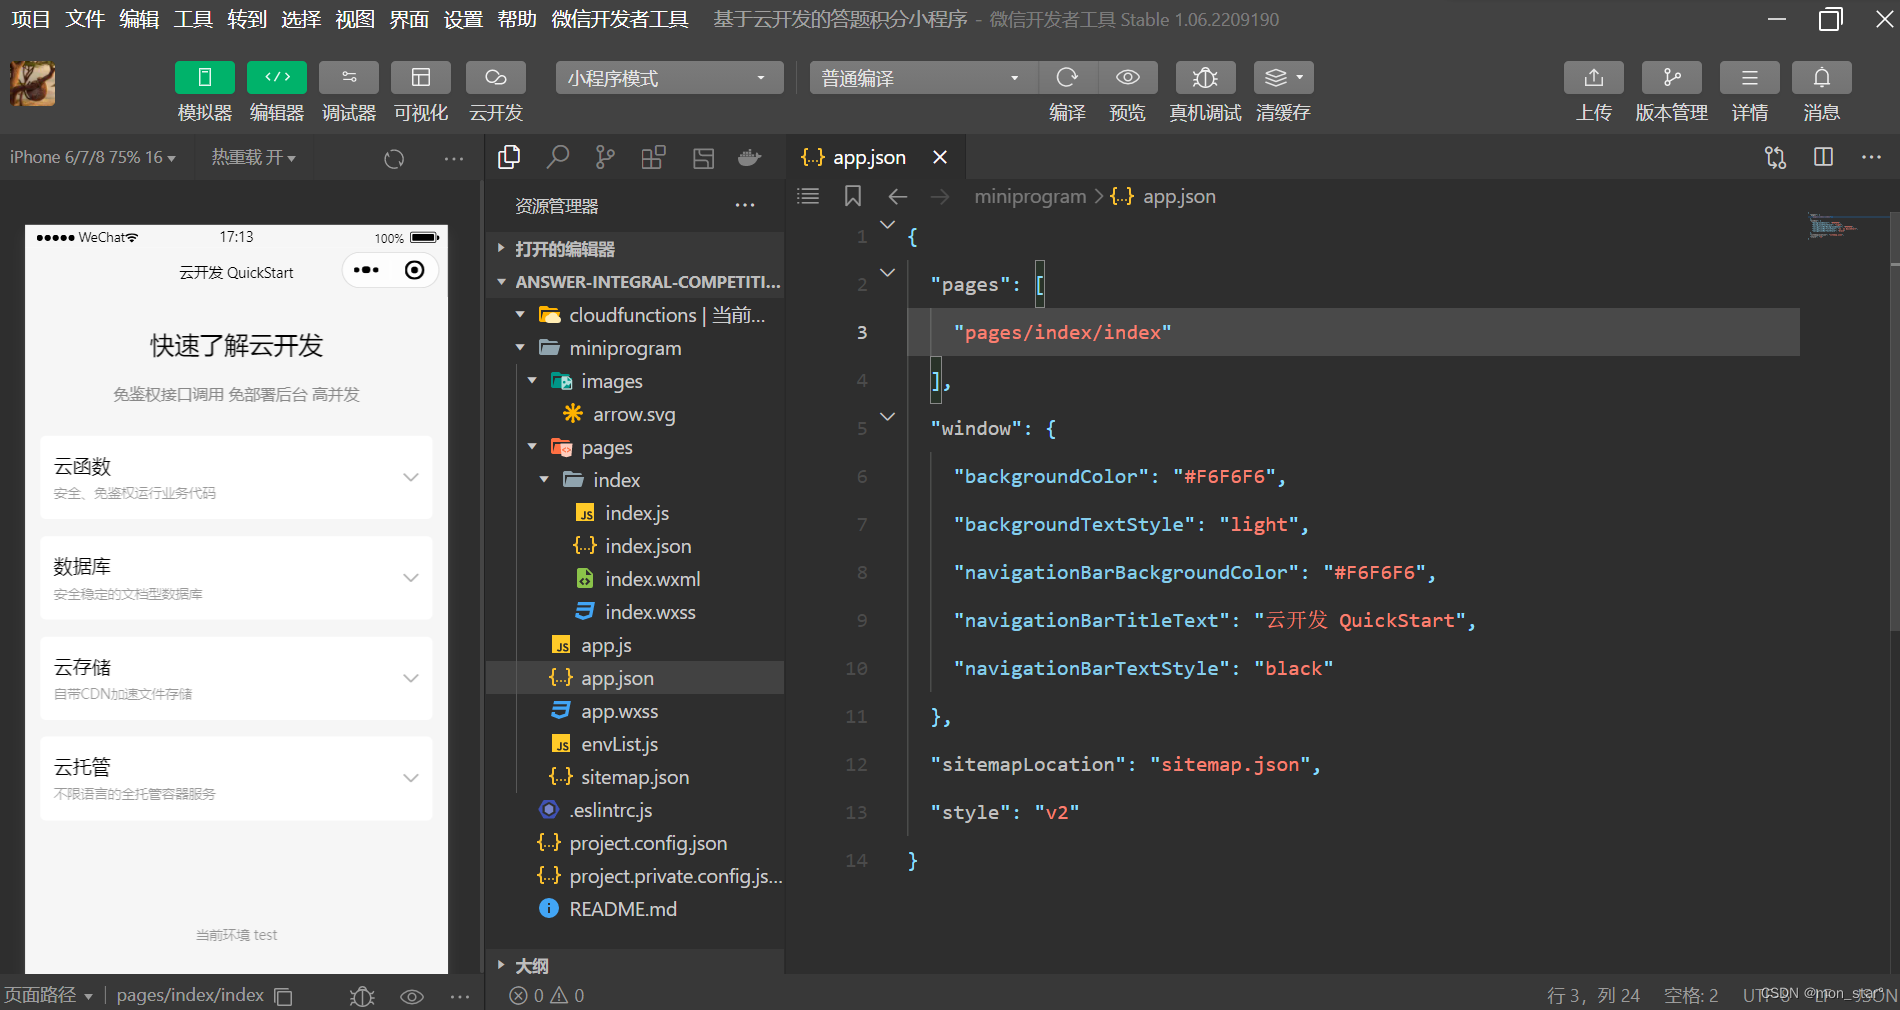Toggle the Debugger panel button
1900x1010 pixels.
coord(349,78)
